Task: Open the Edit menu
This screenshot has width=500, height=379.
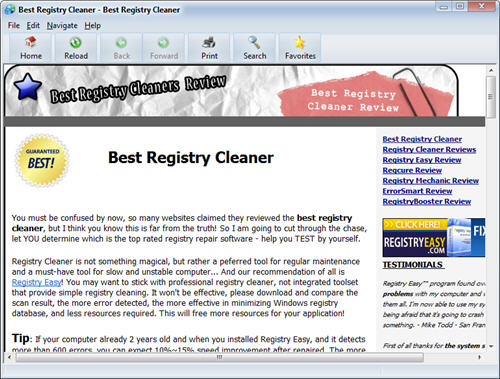Action: click(x=33, y=25)
